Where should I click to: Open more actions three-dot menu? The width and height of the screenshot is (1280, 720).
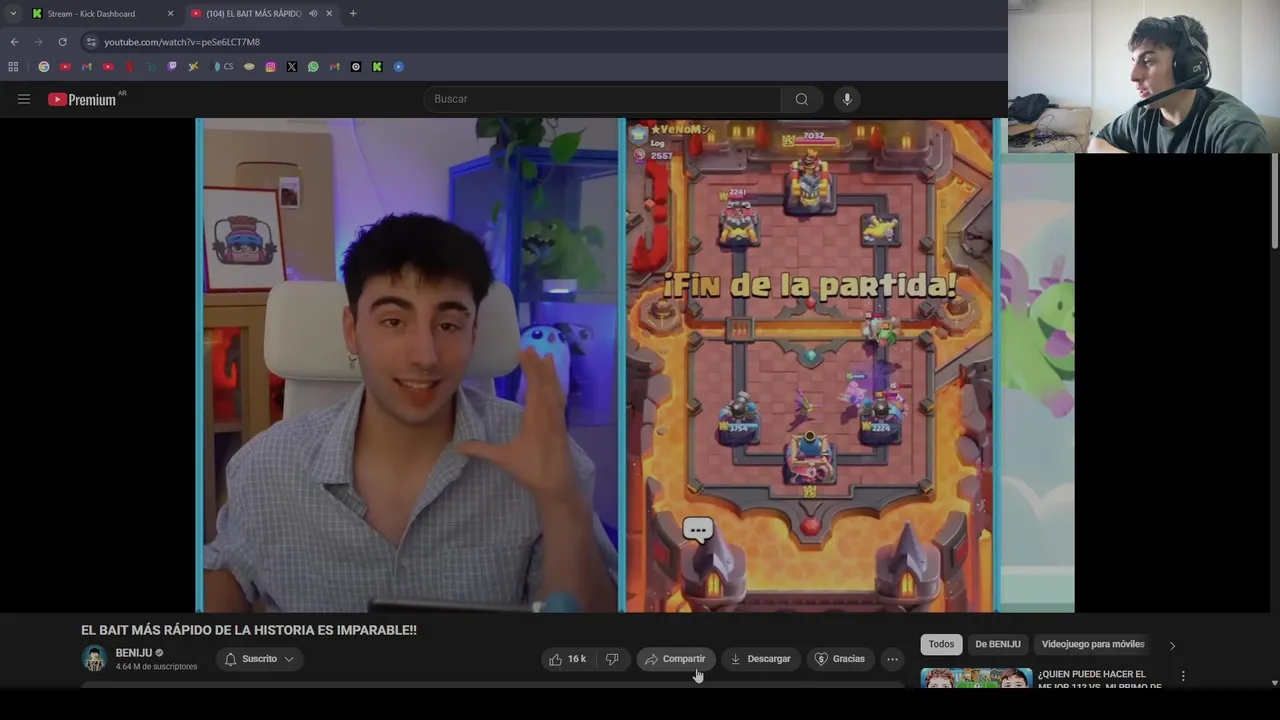coord(892,659)
